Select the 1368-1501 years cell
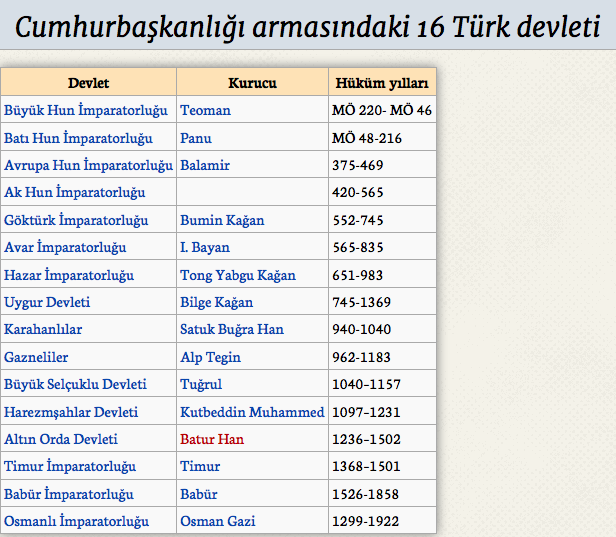616x537 pixels. (382, 466)
